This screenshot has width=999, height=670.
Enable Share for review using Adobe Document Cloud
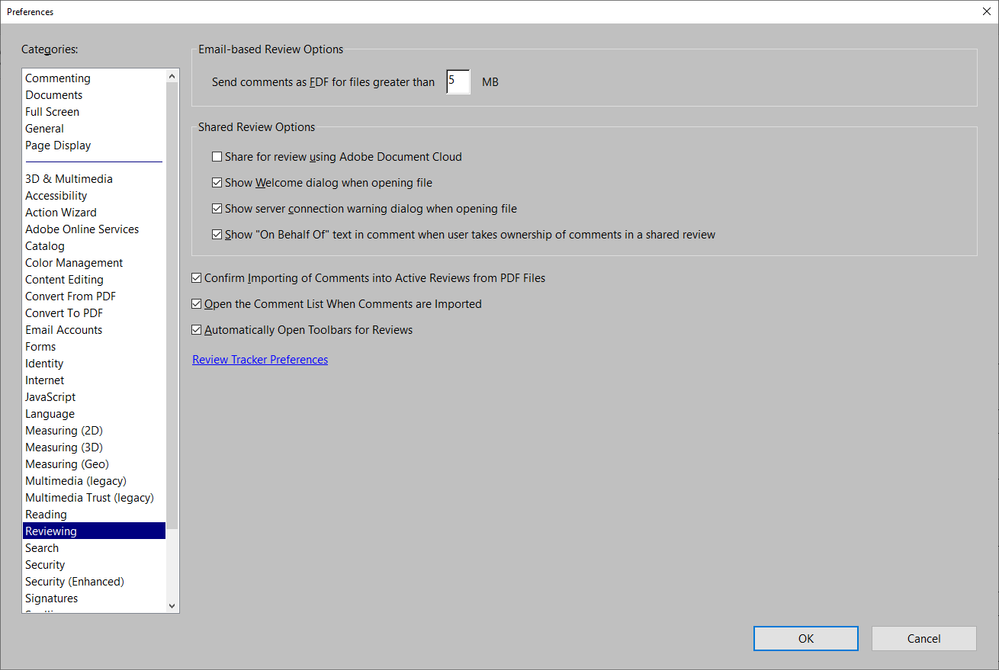click(x=217, y=156)
